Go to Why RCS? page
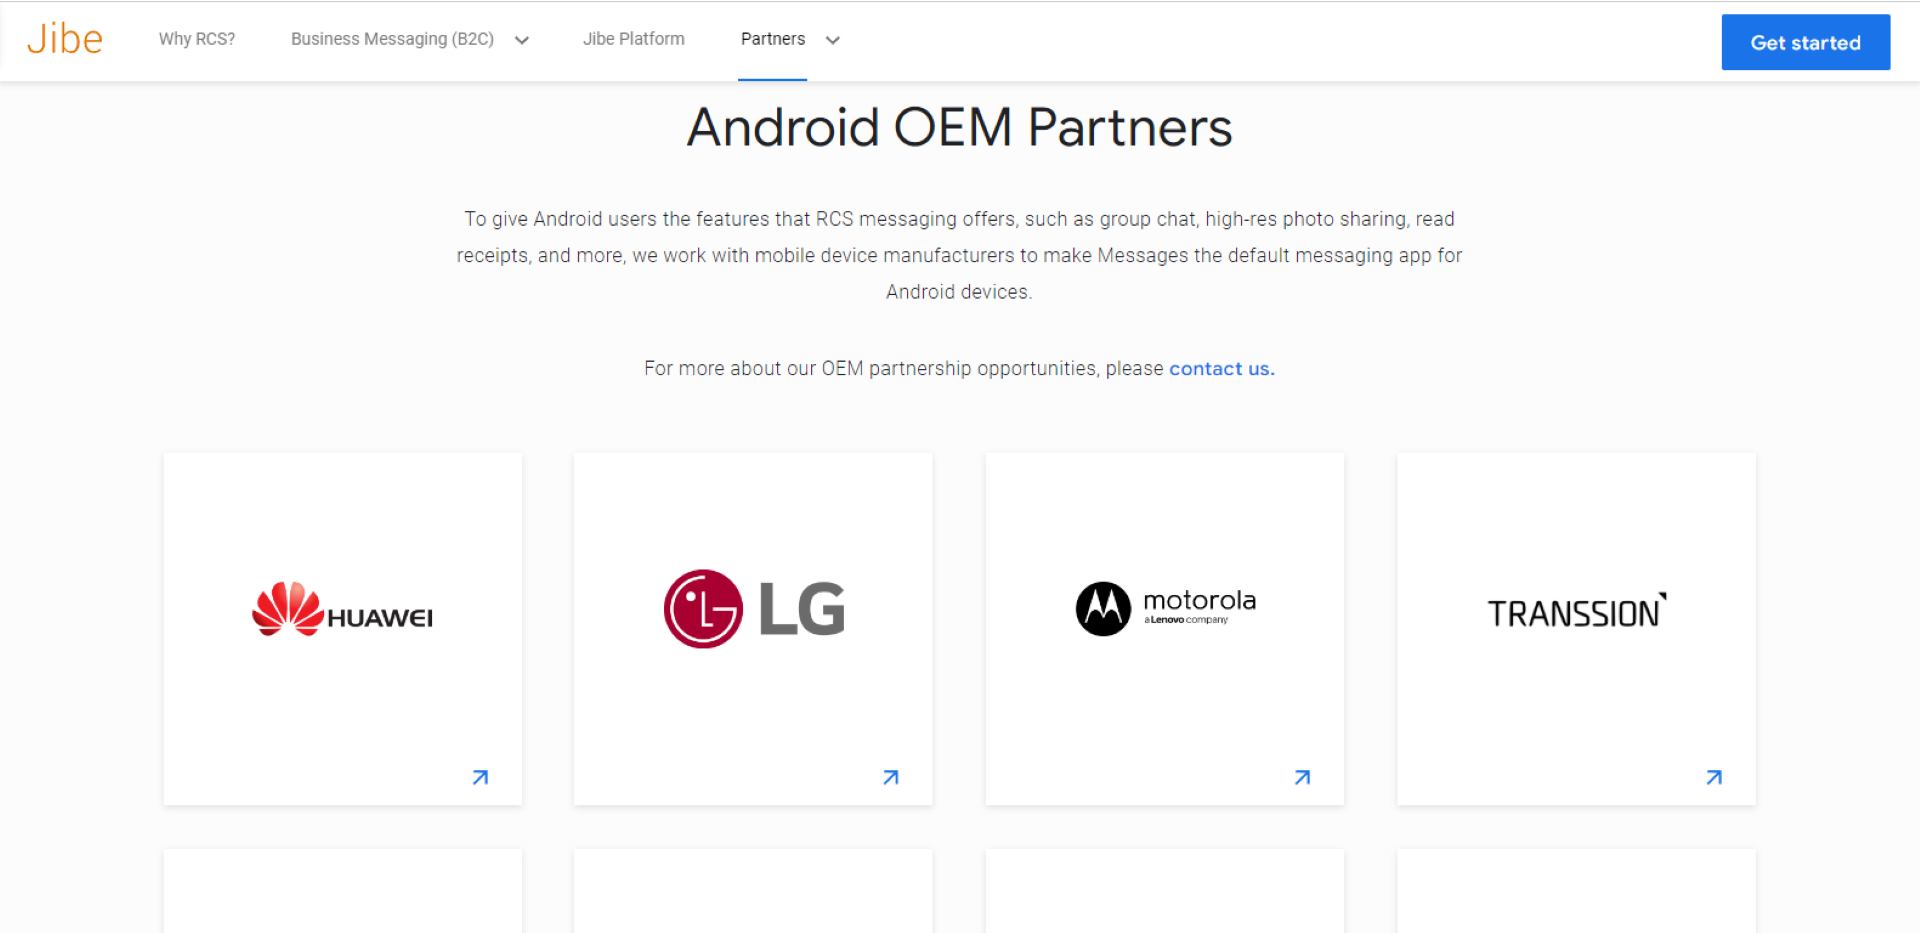Image resolution: width=1920 pixels, height=933 pixels. [197, 39]
